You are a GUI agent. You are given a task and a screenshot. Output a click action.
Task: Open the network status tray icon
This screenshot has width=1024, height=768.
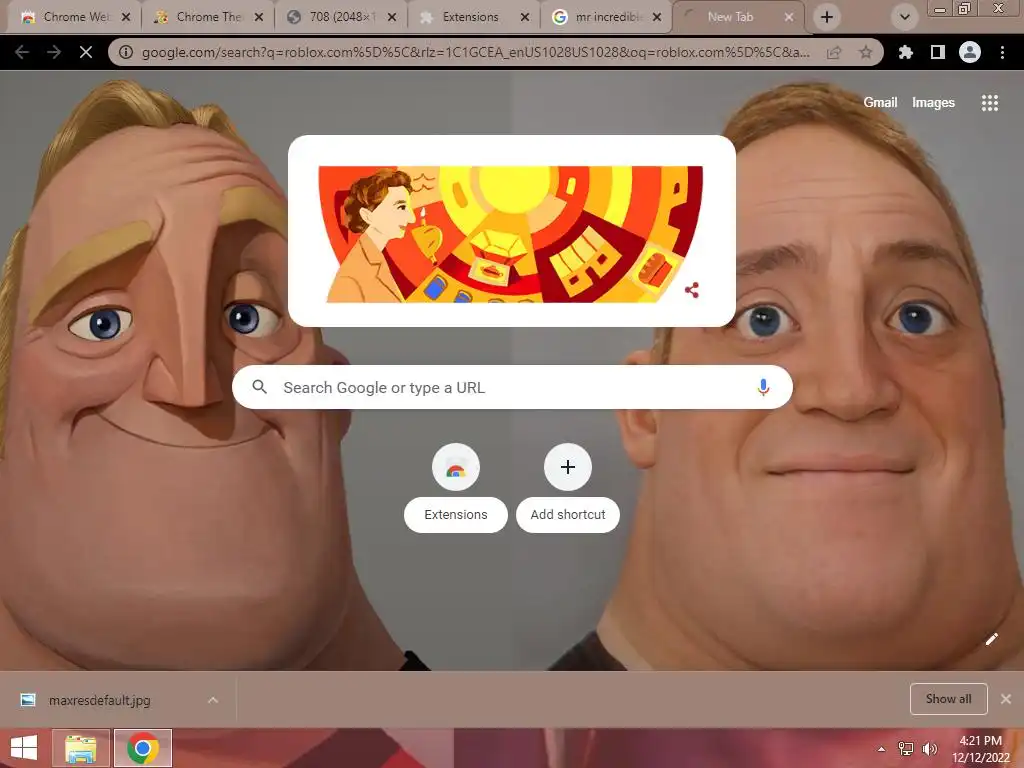click(x=906, y=749)
